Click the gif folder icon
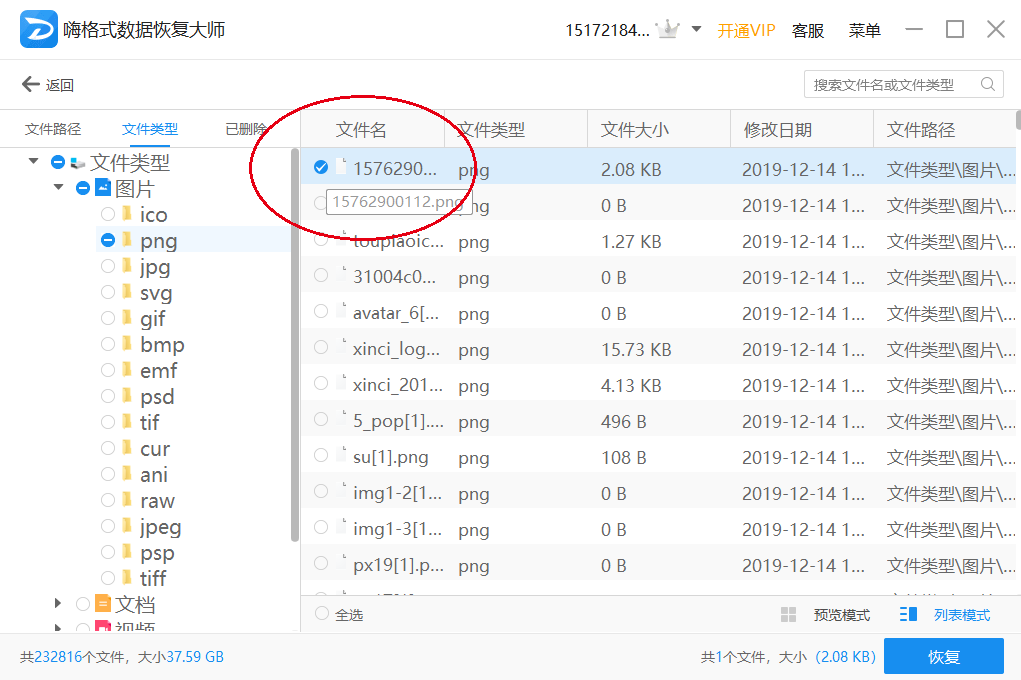1021x680 pixels. pos(128,318)
